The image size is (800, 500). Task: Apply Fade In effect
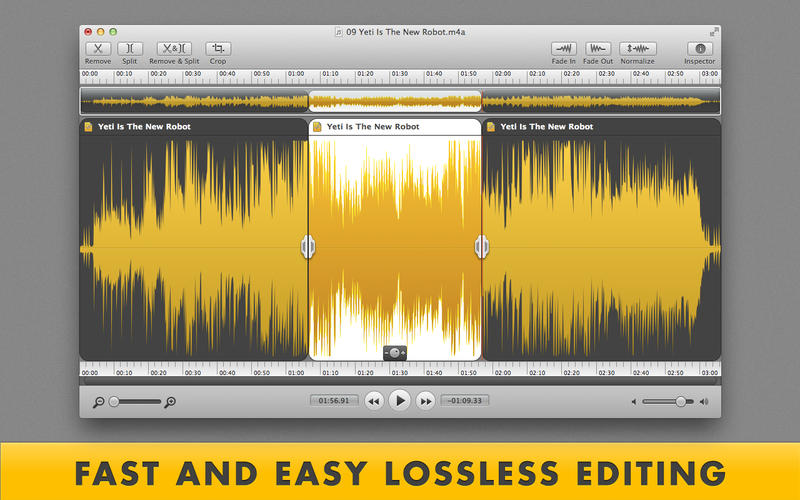pyautogui.click(x=564, y=48)
